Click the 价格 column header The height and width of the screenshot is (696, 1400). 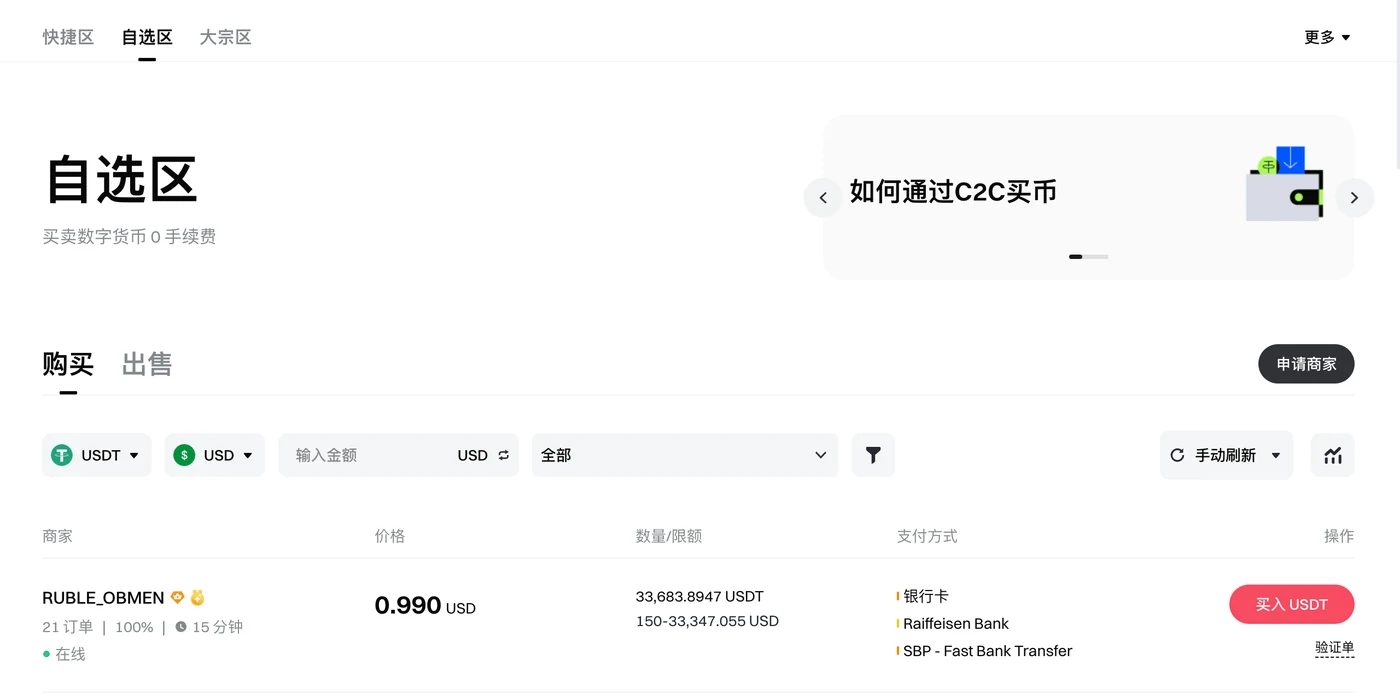pyautogui.click(x=390, y=536)
